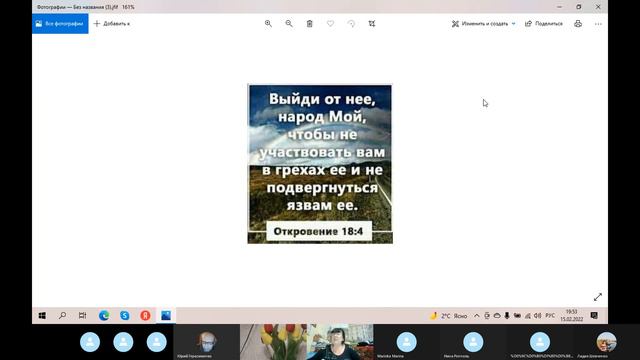Viewport: 640px width, 360px height.
Task: Open Yandex browser from the taskbar
Action: tap(145, 316)
